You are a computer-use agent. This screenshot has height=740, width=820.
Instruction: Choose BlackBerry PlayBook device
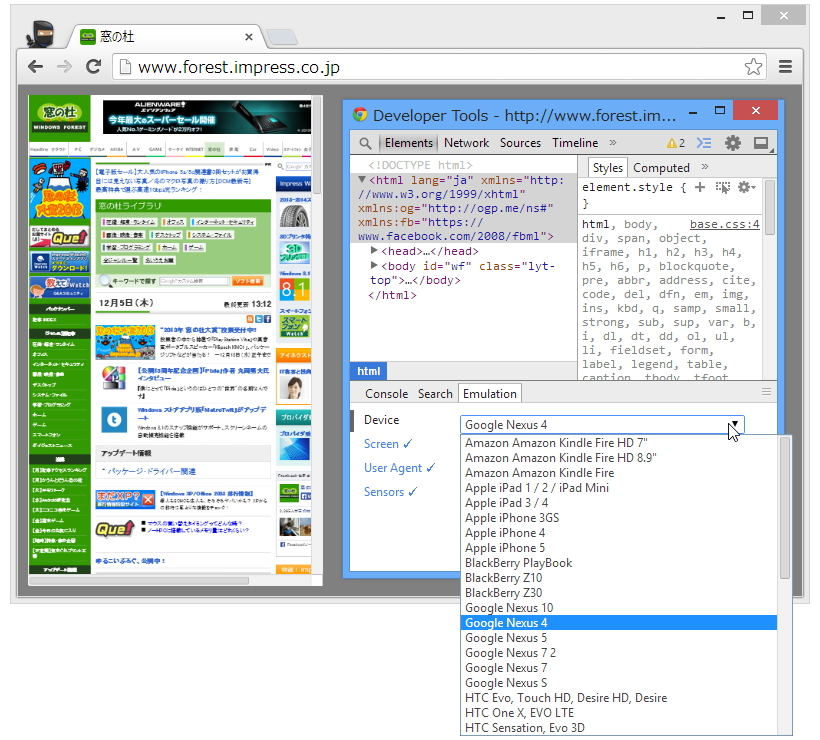point(619,563)
